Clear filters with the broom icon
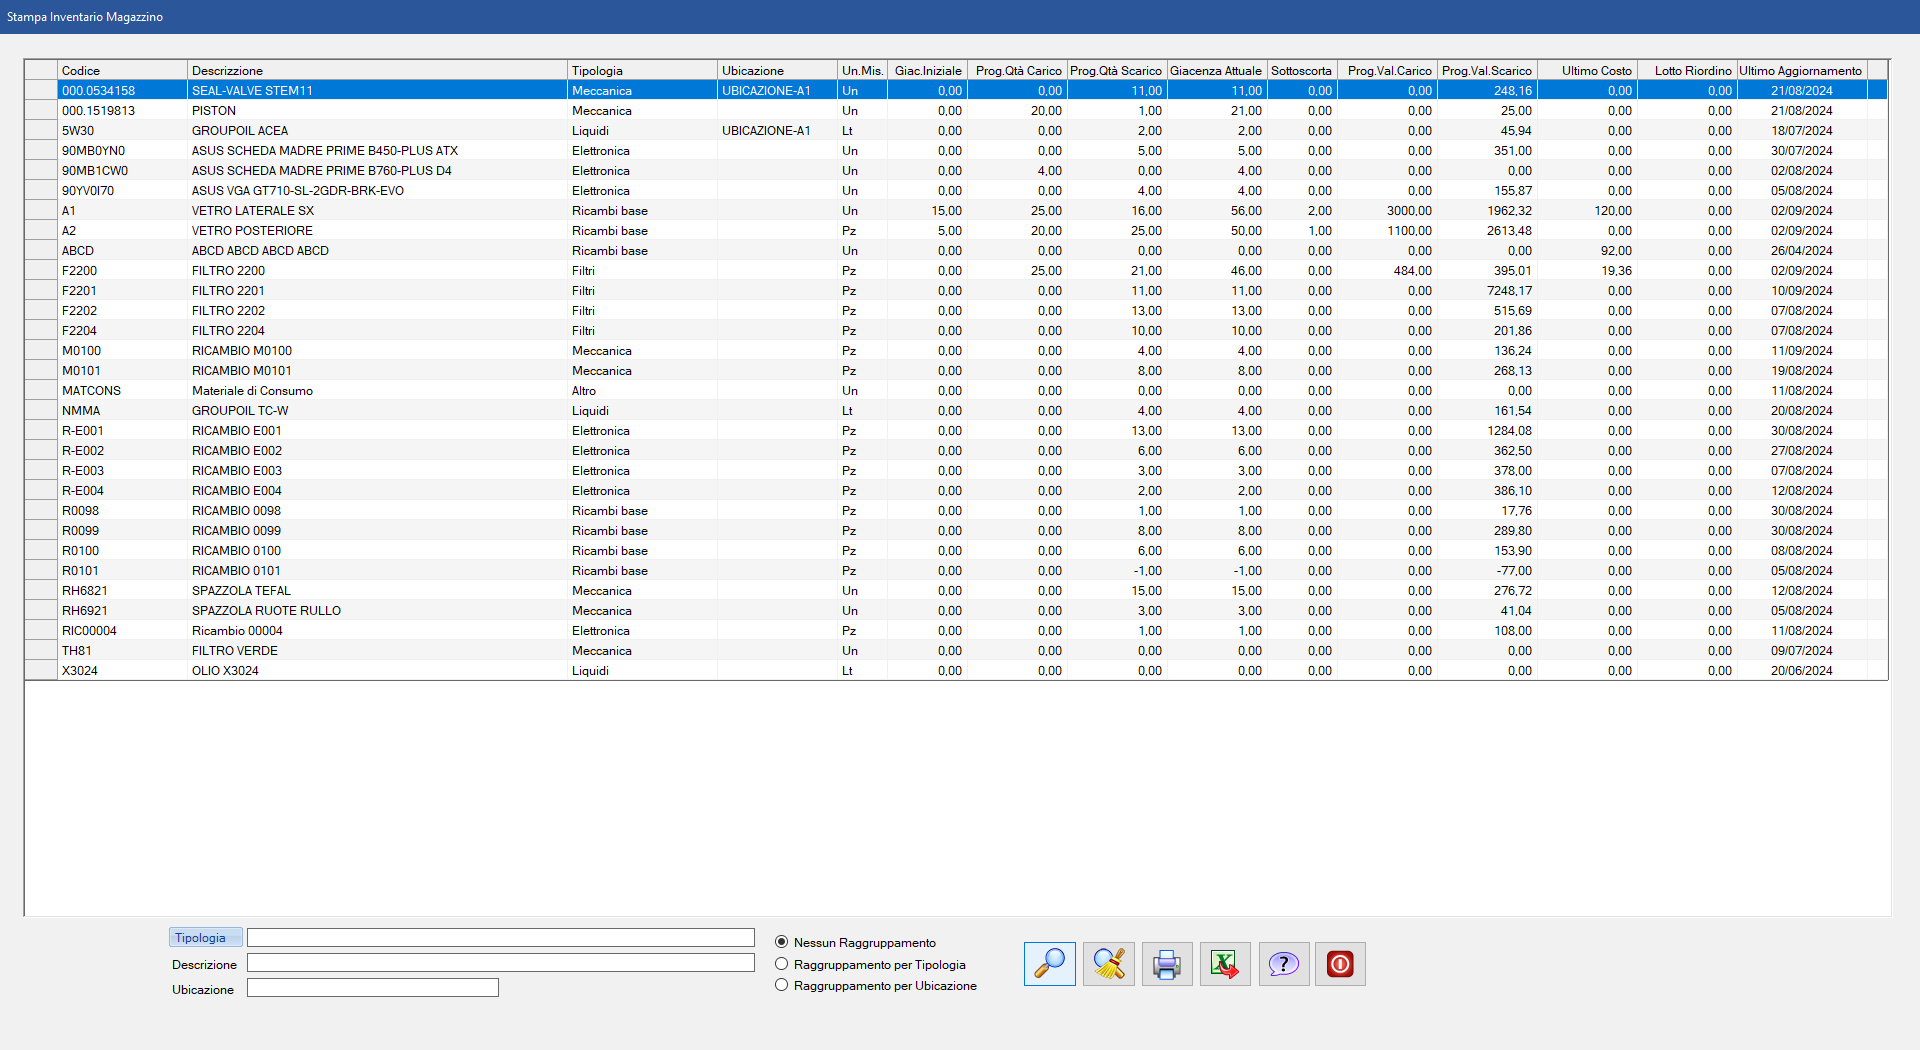 coord(1108,964)
